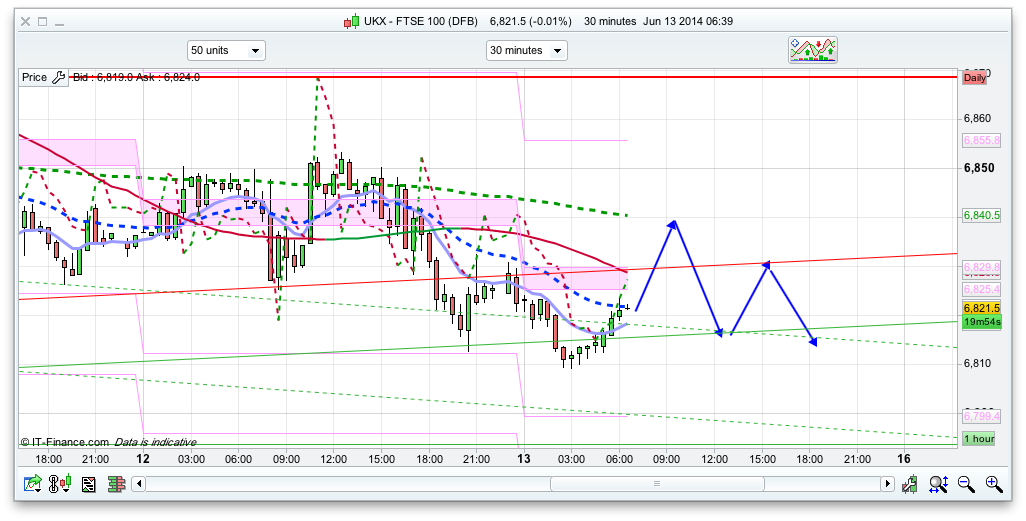Open chart style candlestick settings icon
The image size is (1026, 521).
point(60,484)
